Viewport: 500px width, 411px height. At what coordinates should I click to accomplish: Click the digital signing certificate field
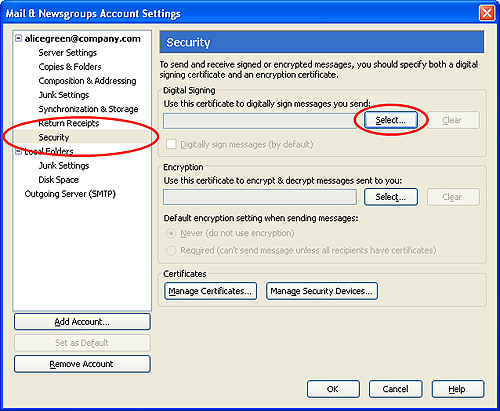click(x=260, y=121)
